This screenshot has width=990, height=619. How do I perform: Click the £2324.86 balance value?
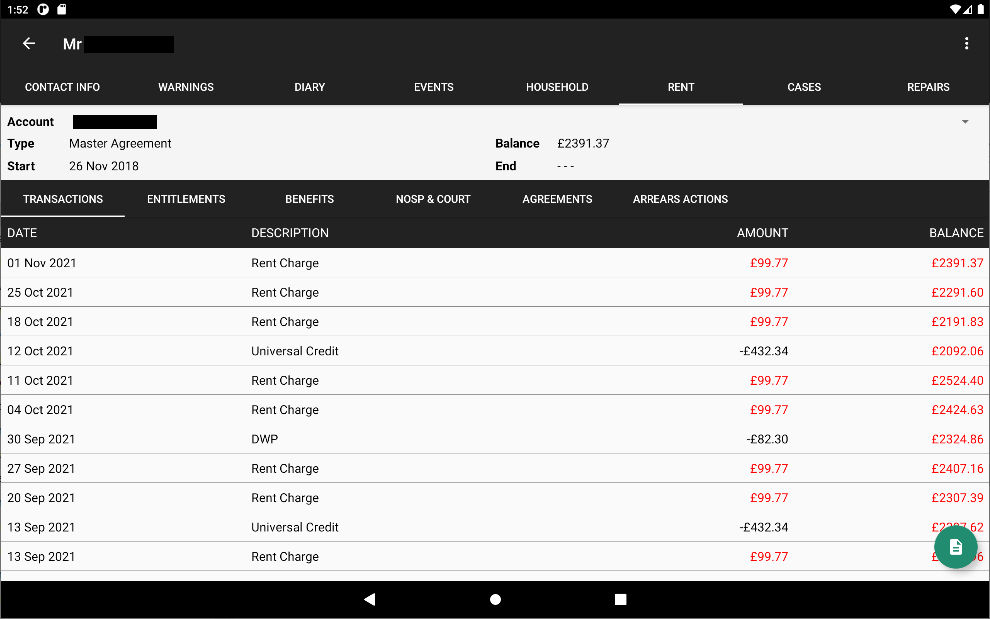tap(957, 439)
